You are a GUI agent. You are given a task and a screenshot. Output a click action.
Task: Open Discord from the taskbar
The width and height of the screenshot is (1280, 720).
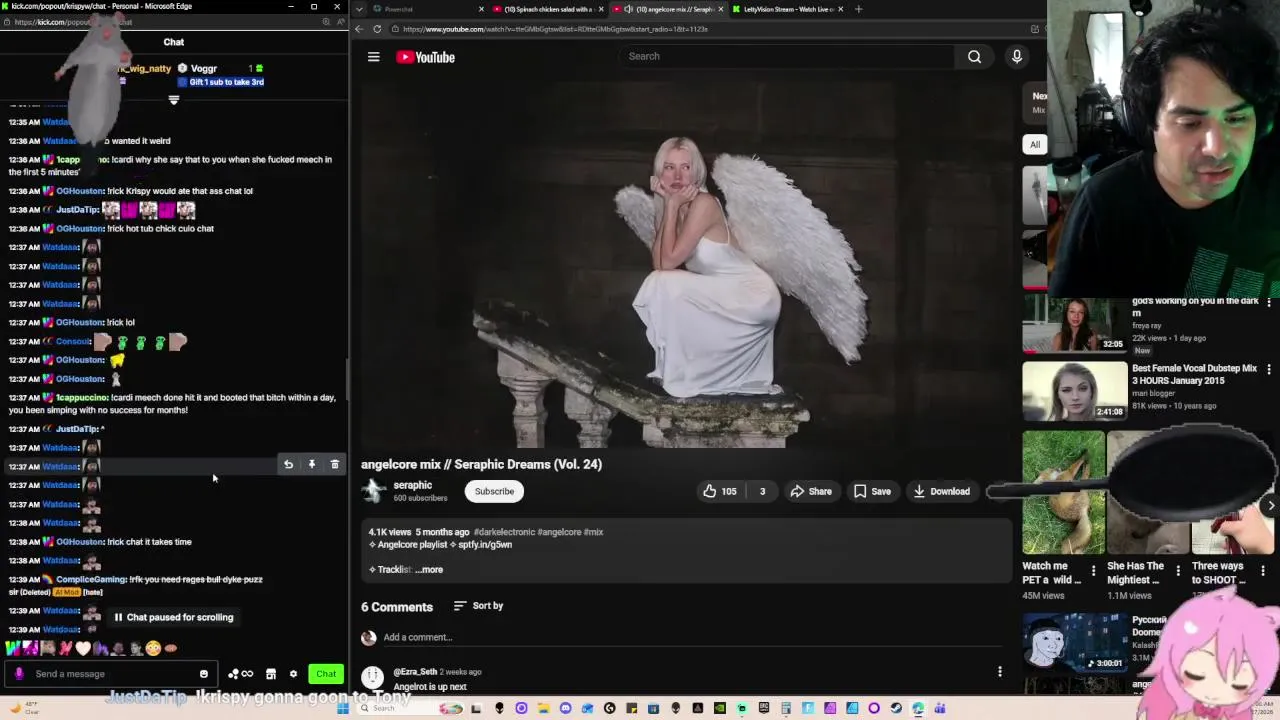tap(565, 708)
